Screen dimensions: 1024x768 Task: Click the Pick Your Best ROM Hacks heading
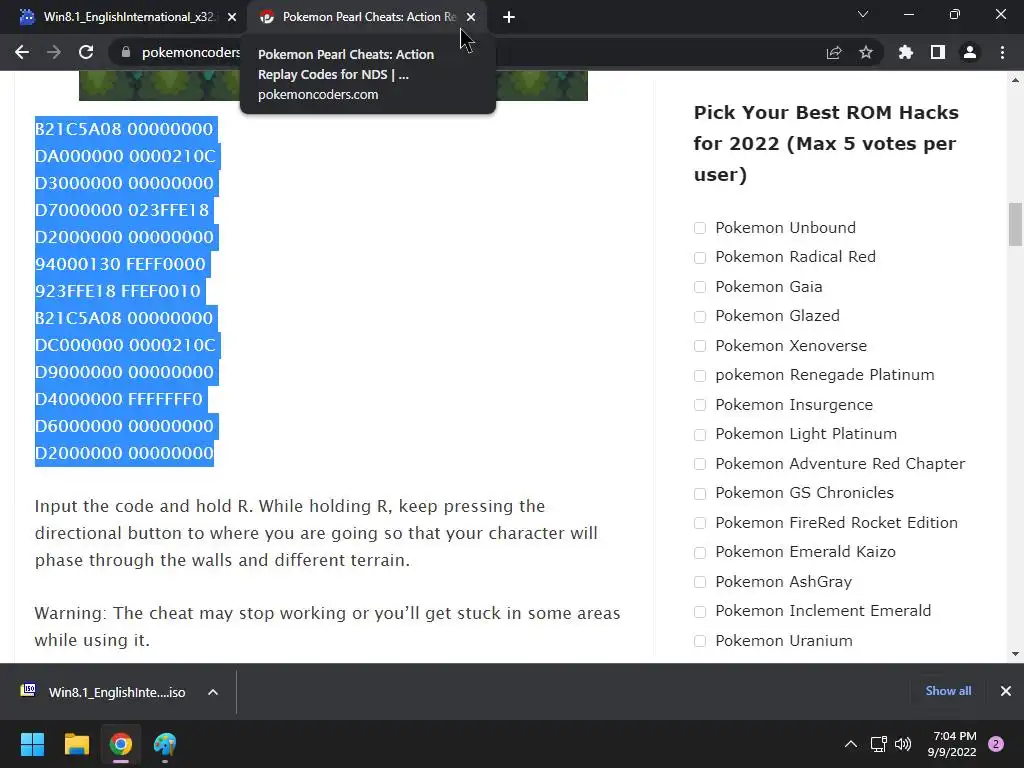tap(825, 144)
